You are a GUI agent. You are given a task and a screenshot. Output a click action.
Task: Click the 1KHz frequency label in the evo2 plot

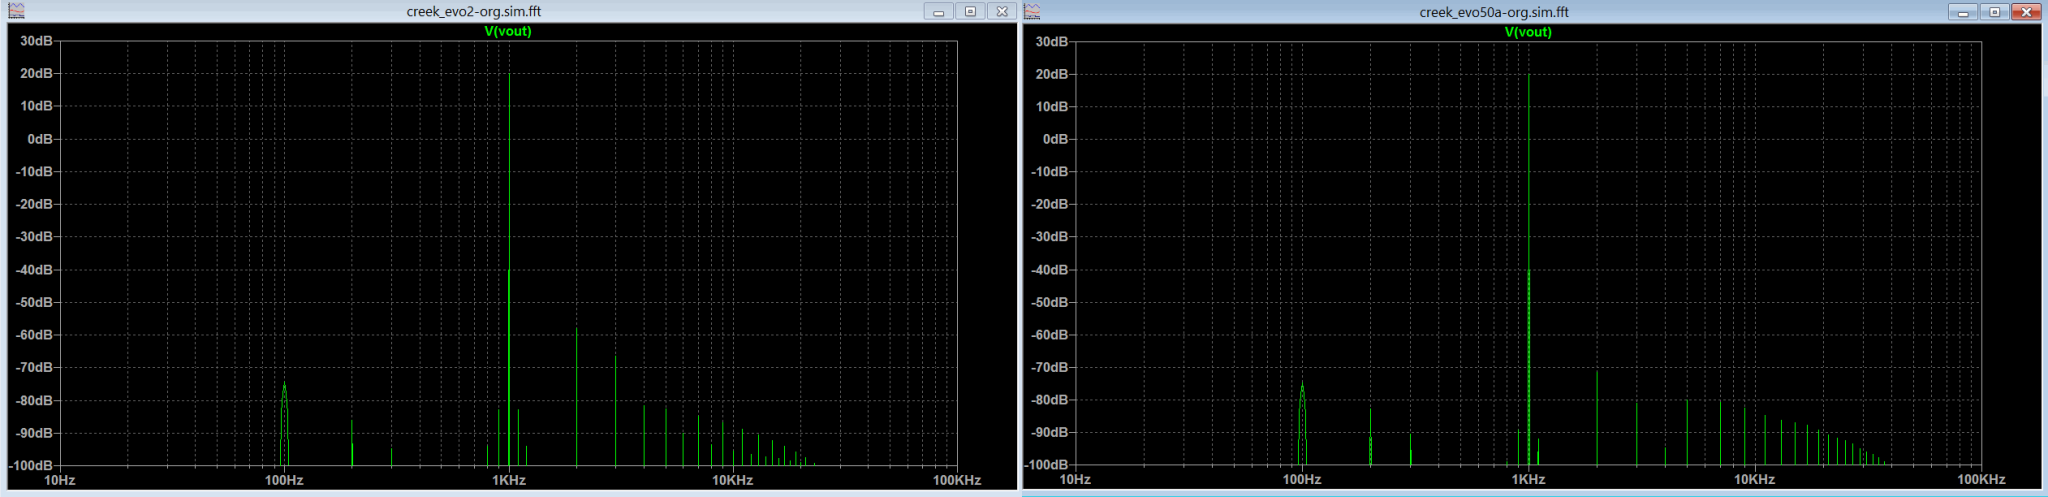(x=509, y=480)
